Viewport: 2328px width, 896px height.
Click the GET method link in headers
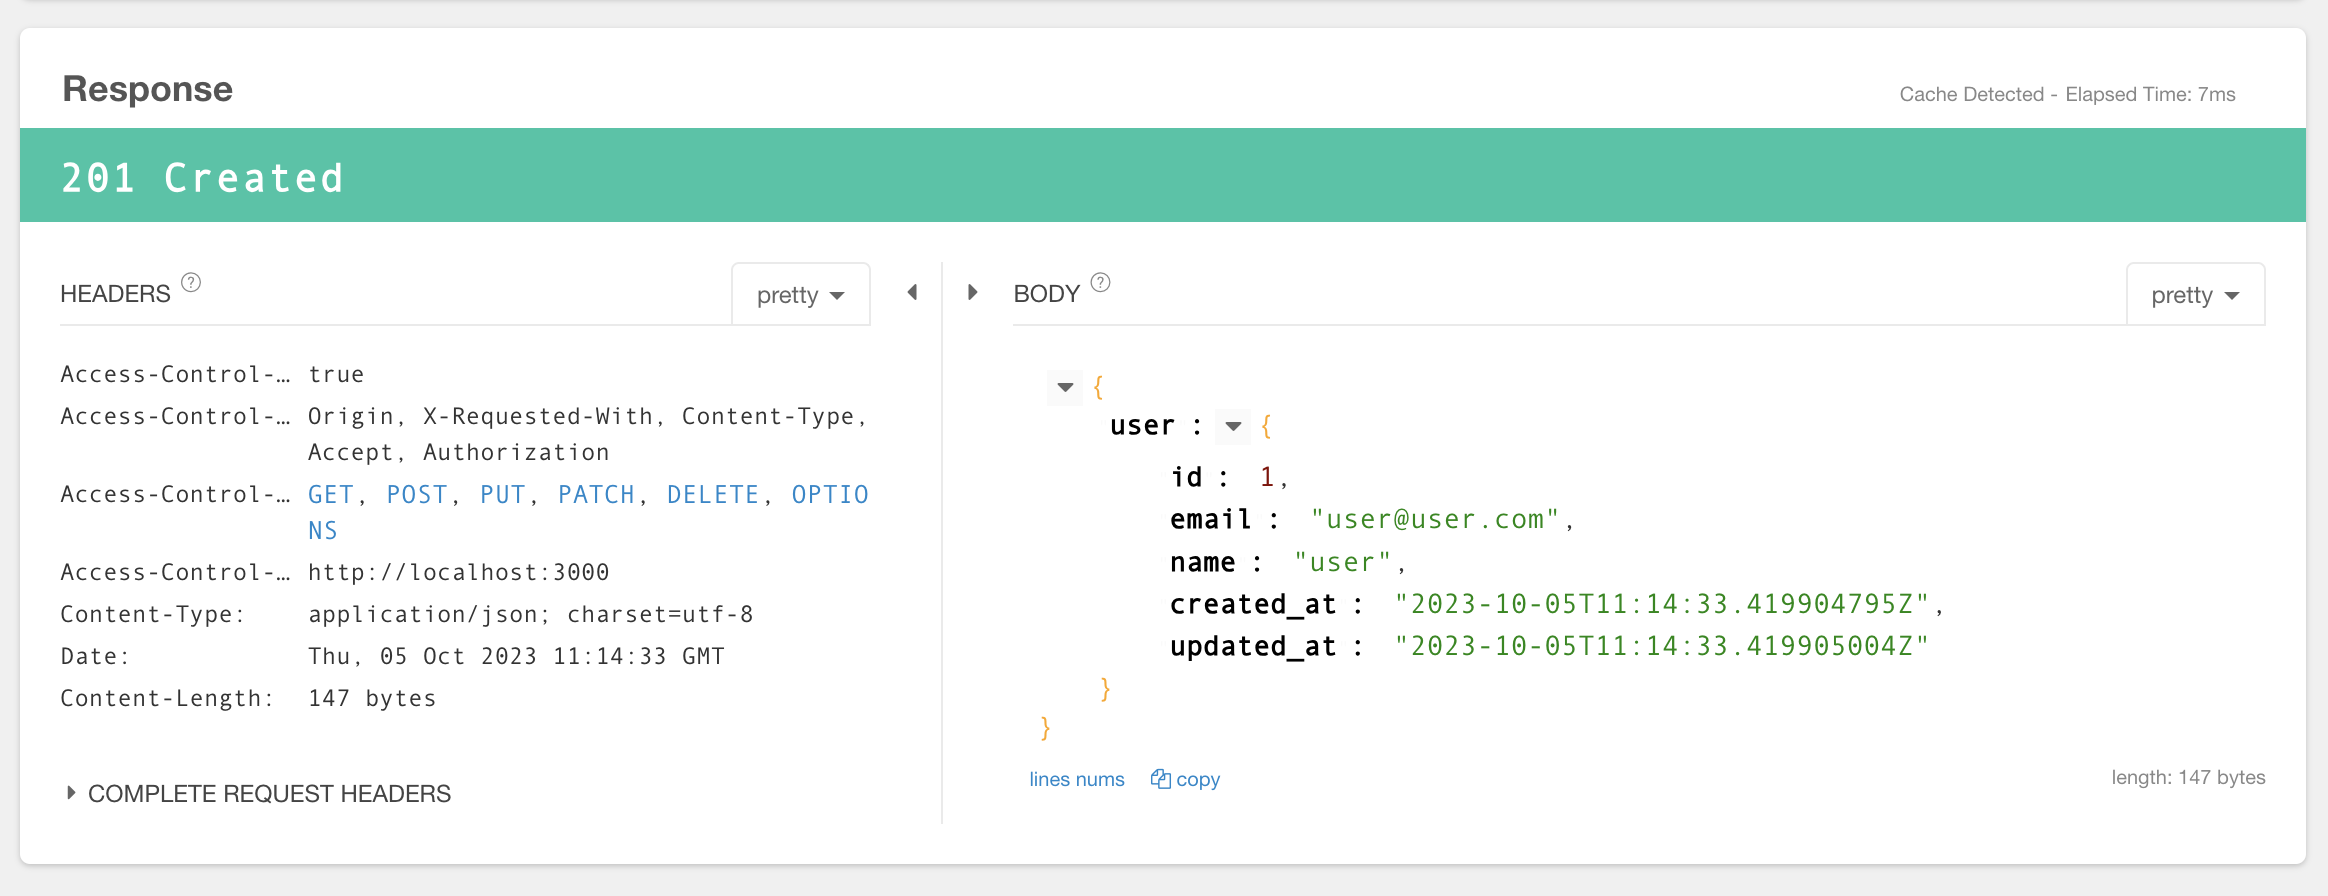point(330,495)
